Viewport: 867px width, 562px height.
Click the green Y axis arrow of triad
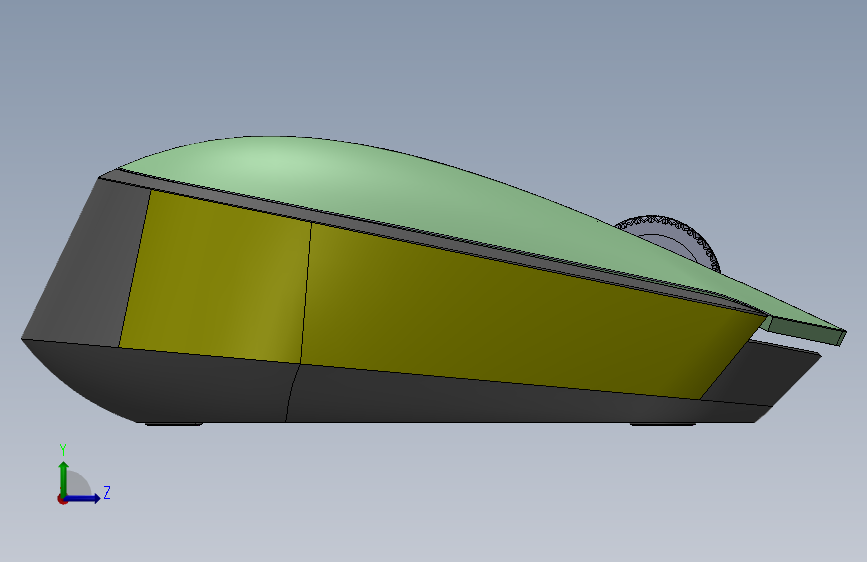[x=64, y=478]
